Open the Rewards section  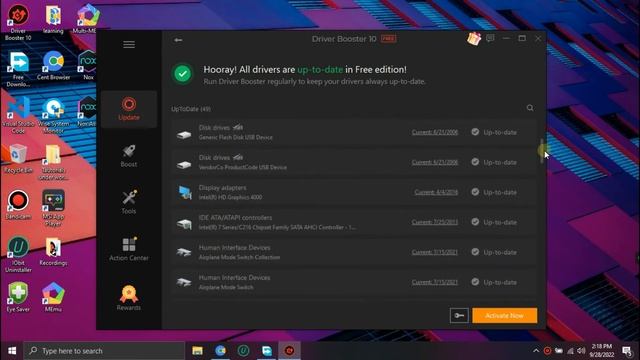(129, 298)
